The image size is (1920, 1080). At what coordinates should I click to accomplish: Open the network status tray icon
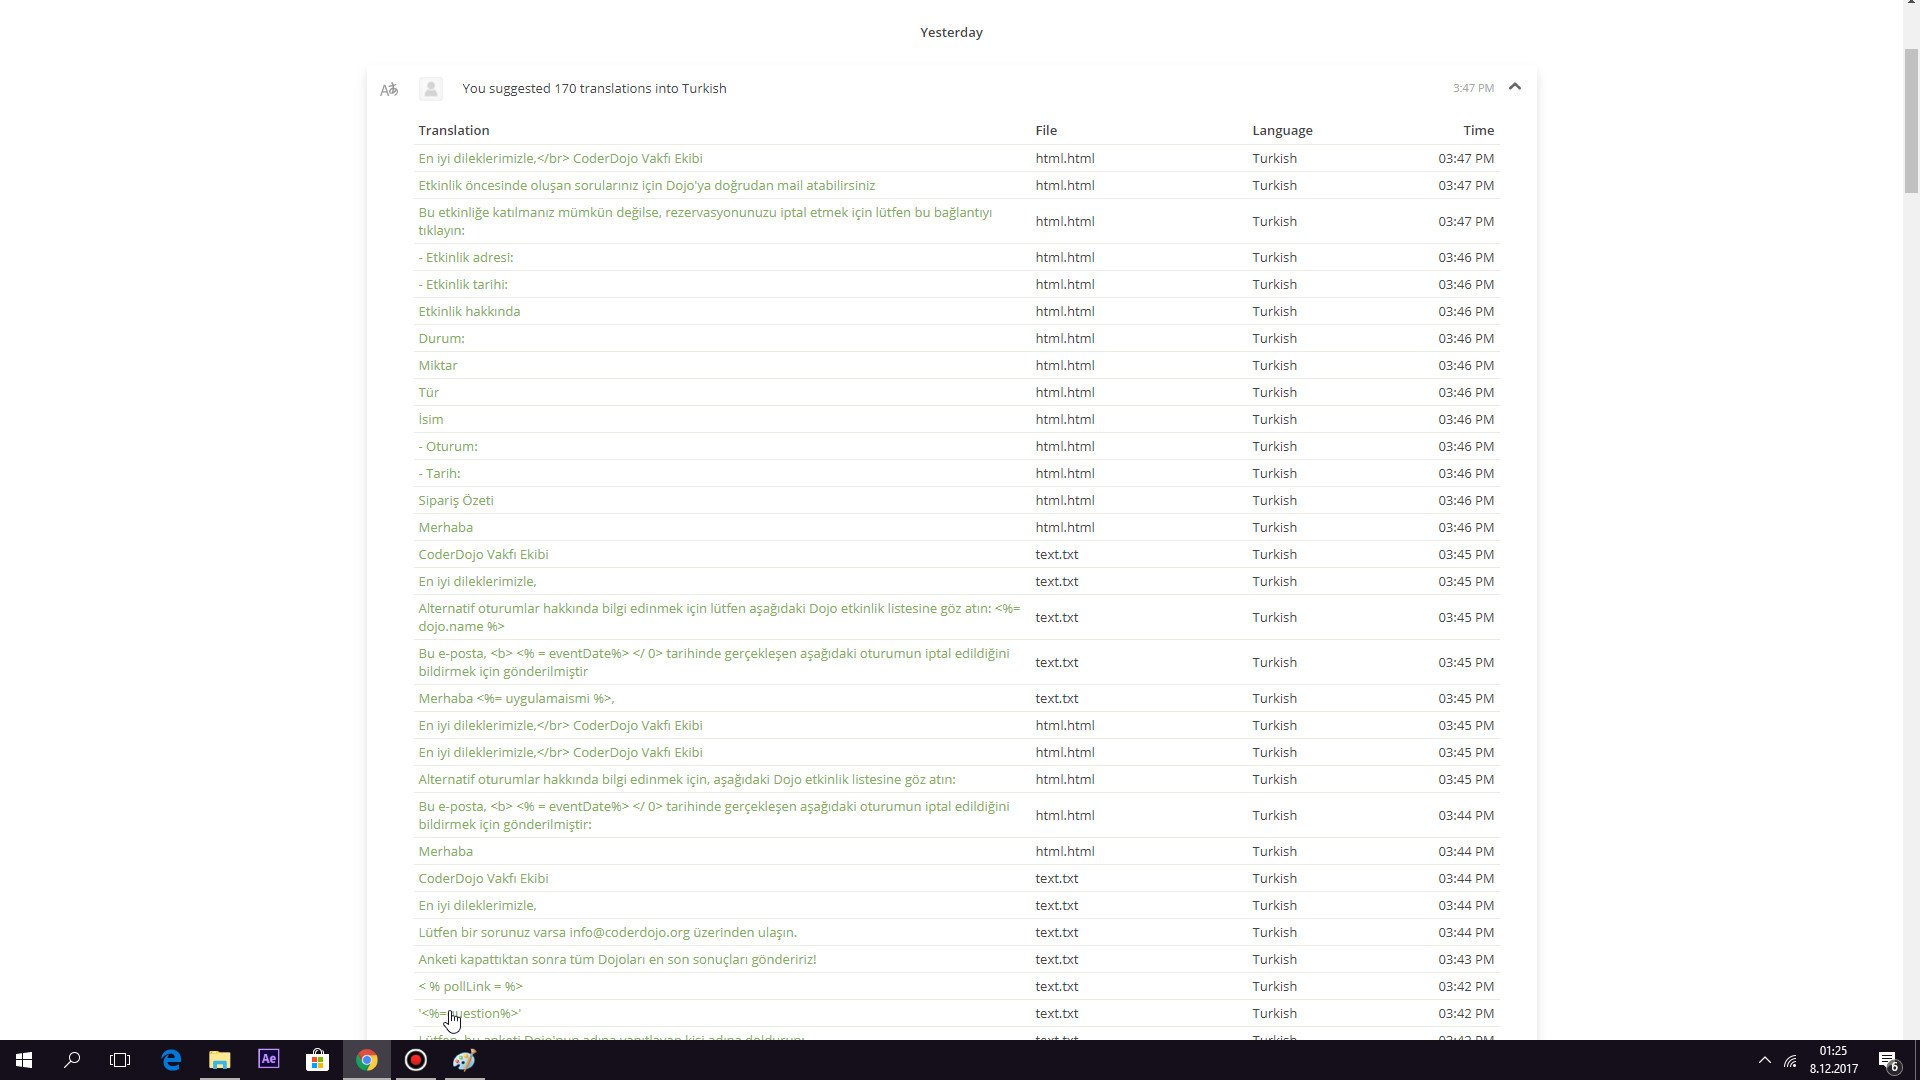[x=1790, y=1060]
